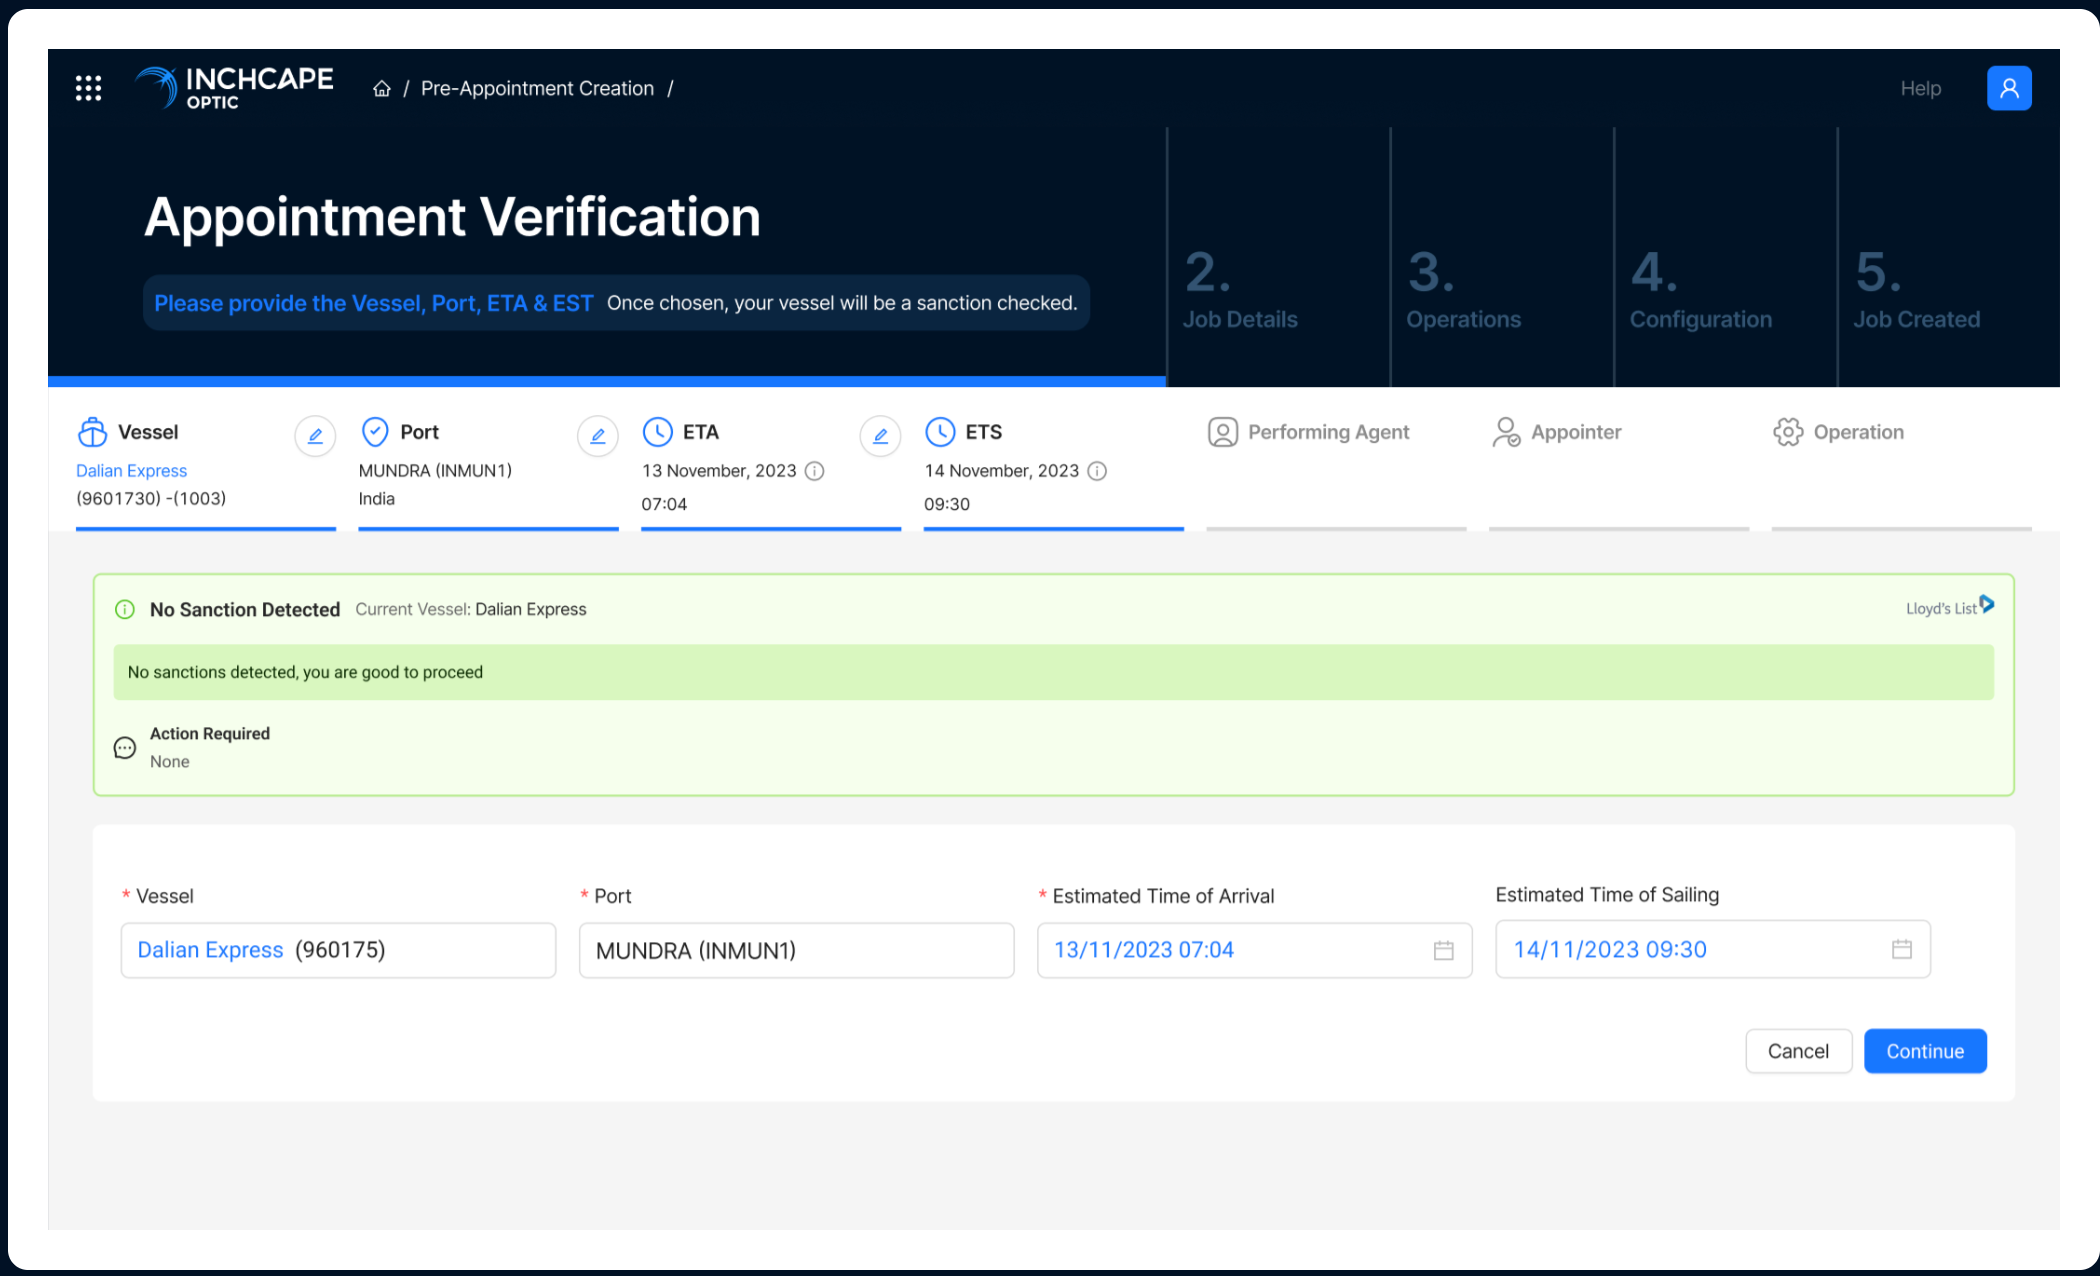Image resolution: width=2100 pixels, height=1276 pixels.
Task: Click the ETS clock icon
Action: pos(940,431)
